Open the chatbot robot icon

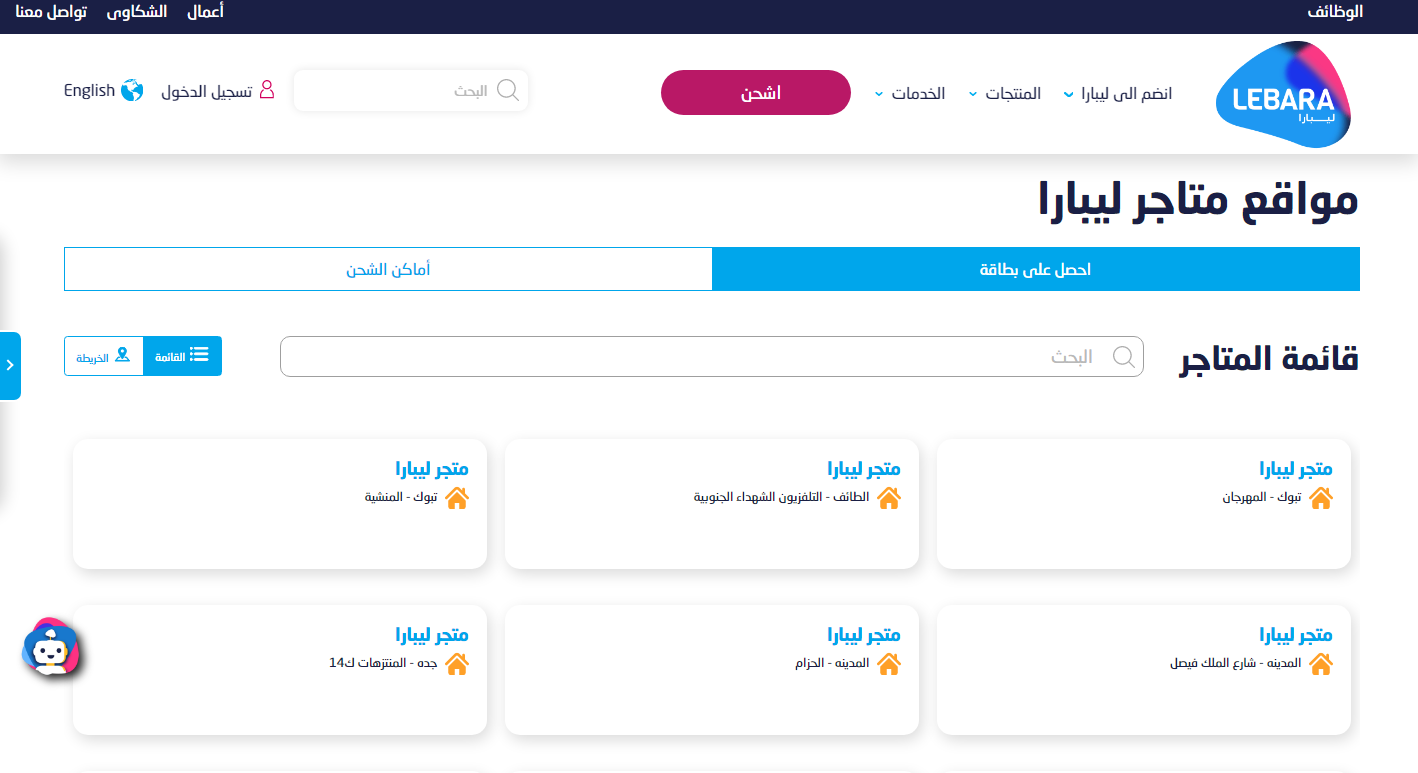pyautogui.click(x=50, y=647)
